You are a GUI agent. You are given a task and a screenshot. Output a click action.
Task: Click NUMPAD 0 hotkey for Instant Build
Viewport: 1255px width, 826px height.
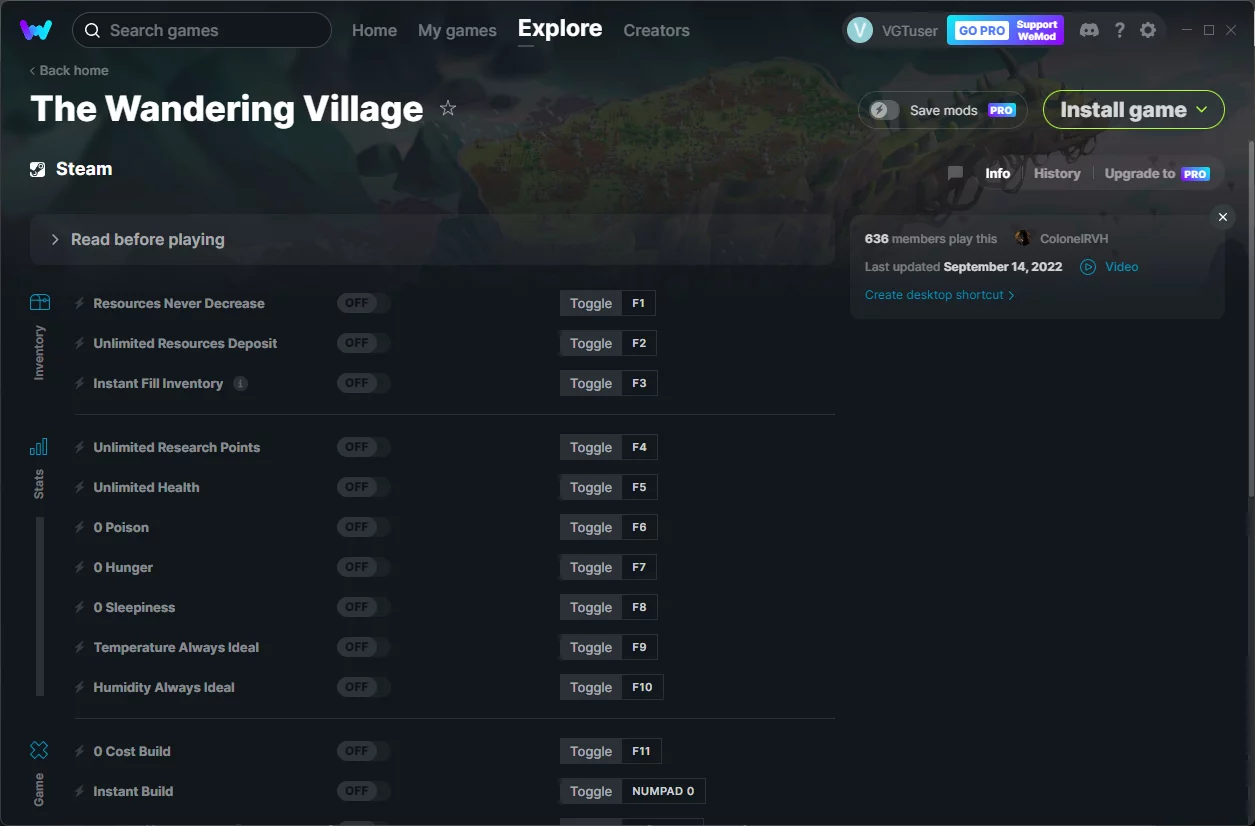[663, 791]
